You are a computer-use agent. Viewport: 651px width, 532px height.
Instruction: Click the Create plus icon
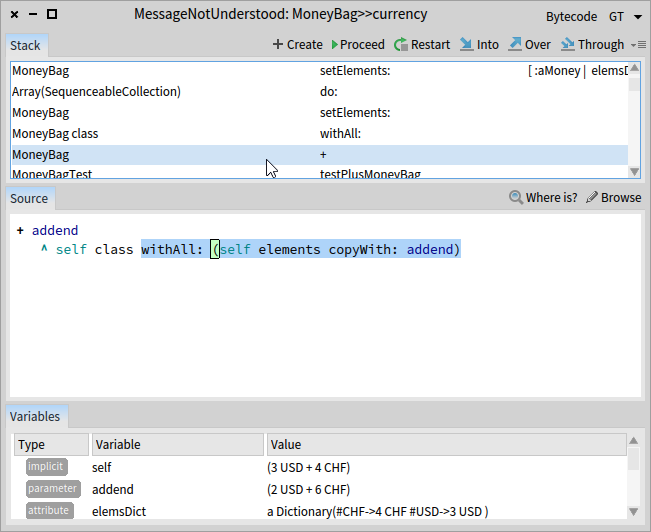coord(277,44)
